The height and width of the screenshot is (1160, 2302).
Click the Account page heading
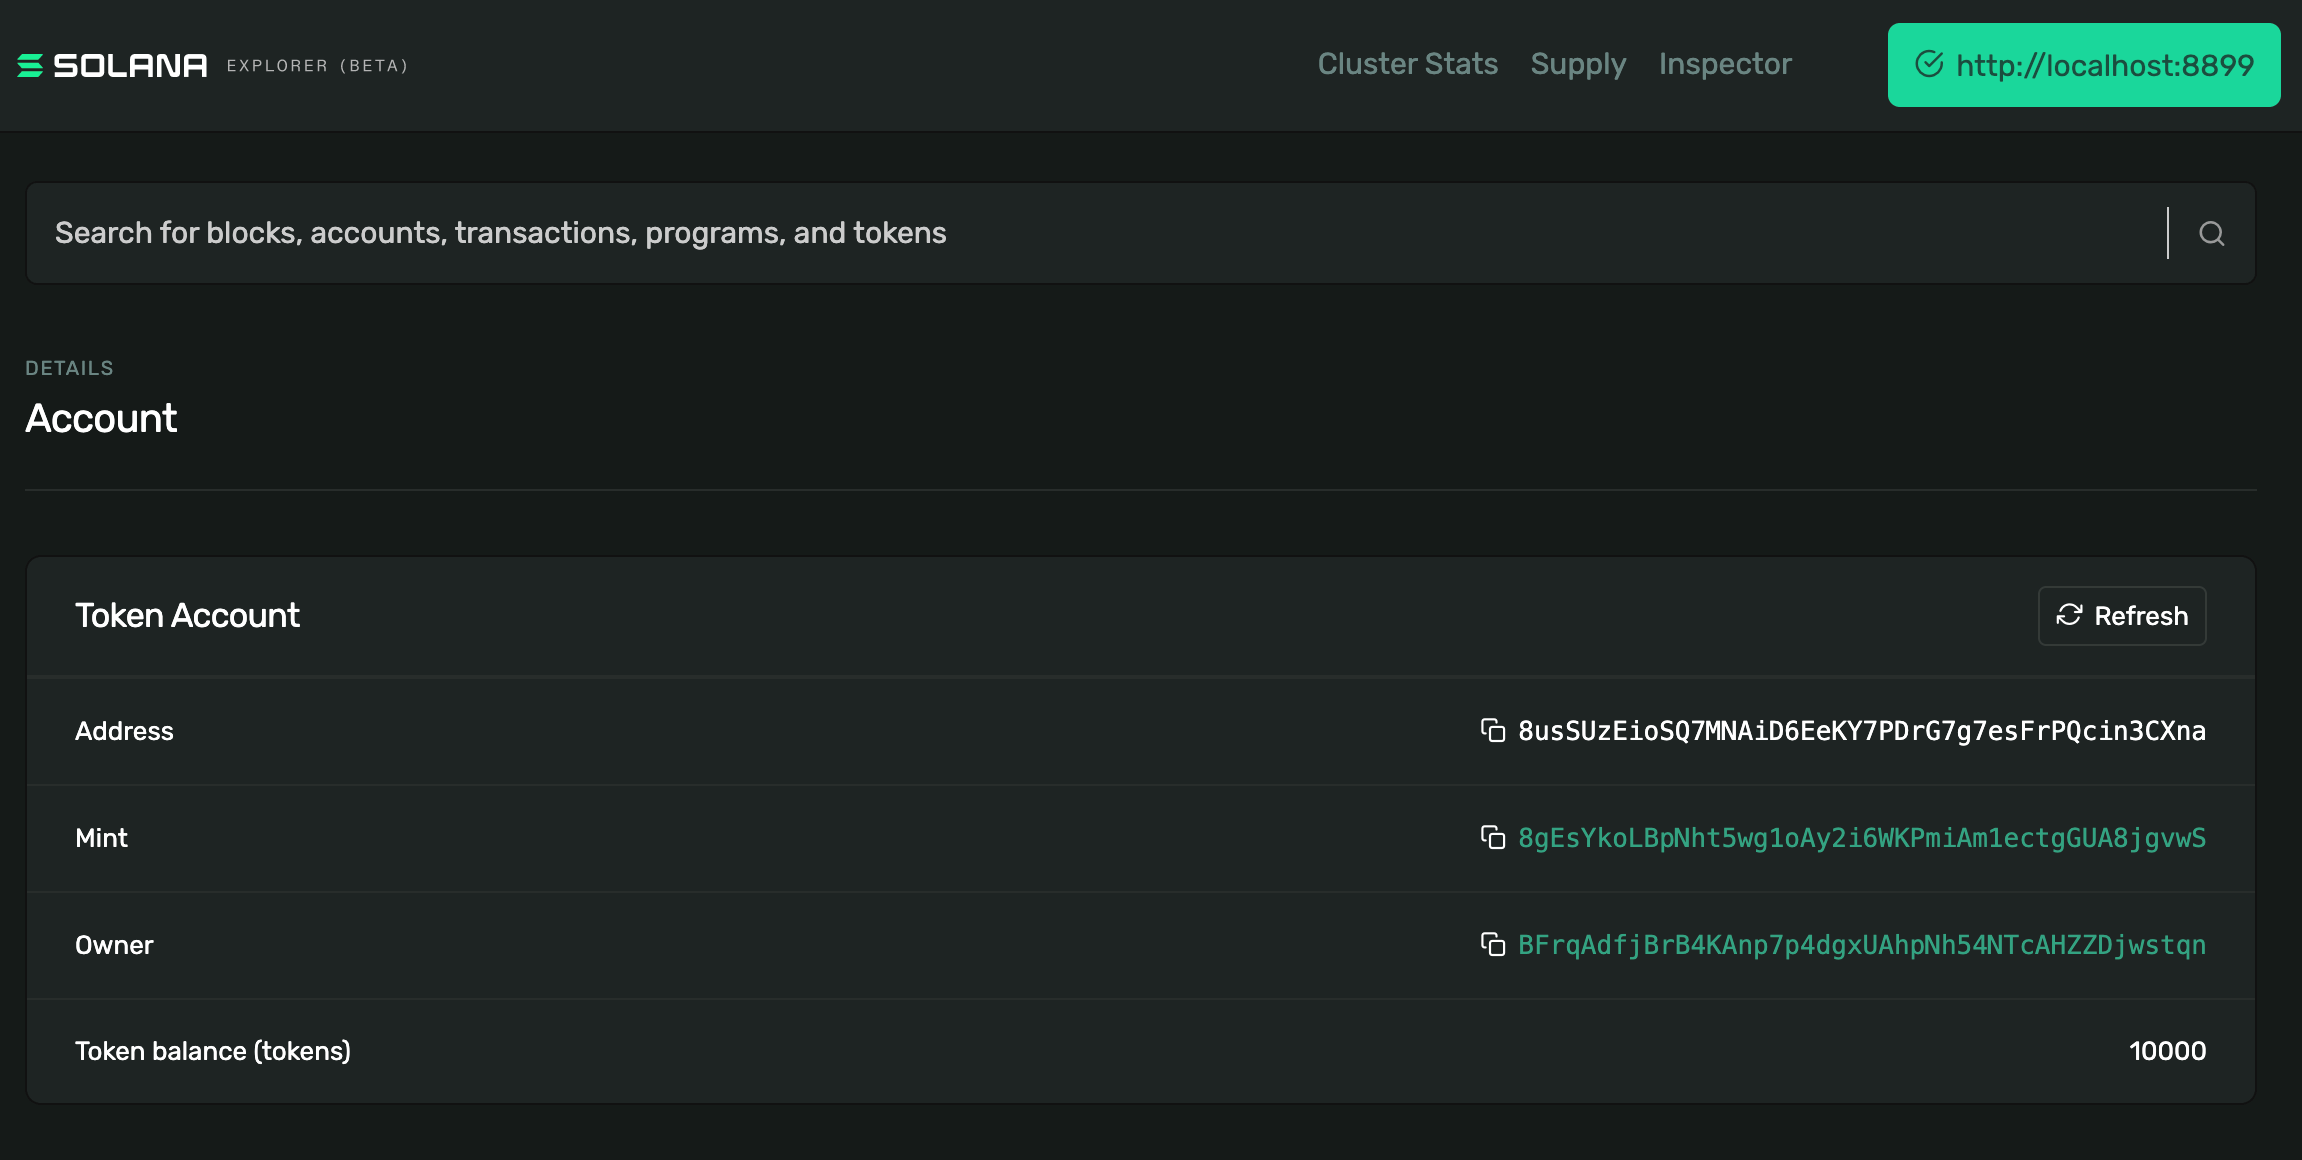tap(101, 418)
